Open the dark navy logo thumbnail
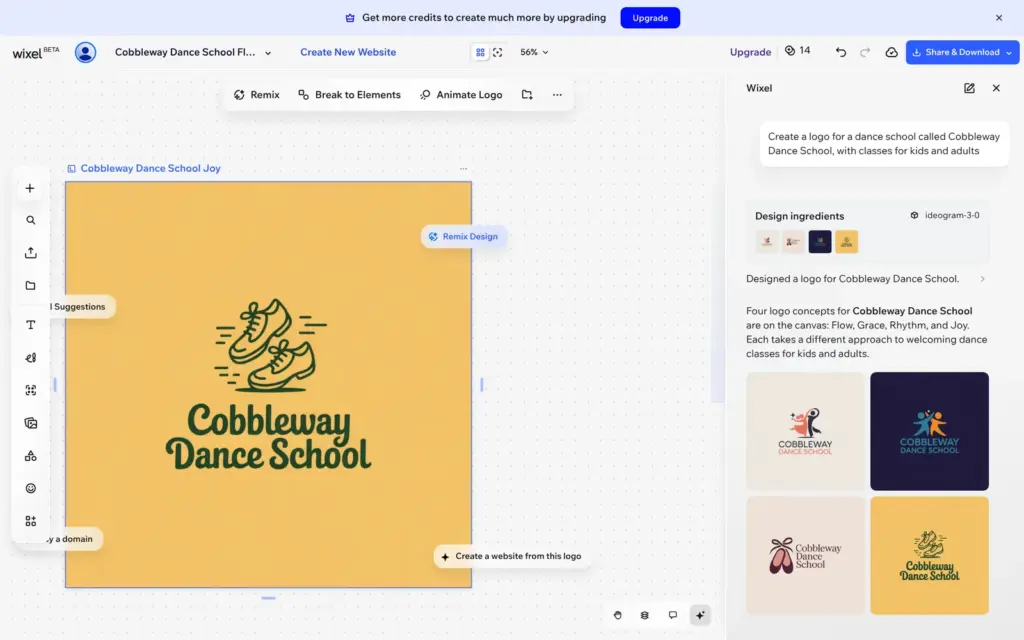Viewport: 1024px width, 640px height. pos(929,431)
